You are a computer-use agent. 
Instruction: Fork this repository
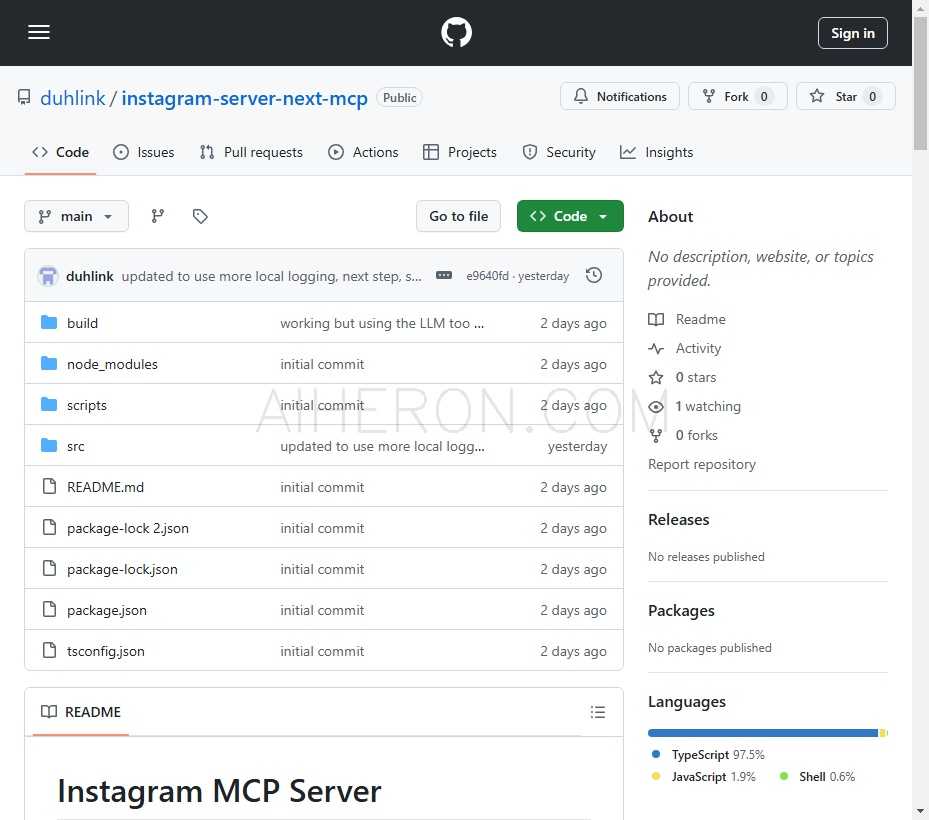737,97
